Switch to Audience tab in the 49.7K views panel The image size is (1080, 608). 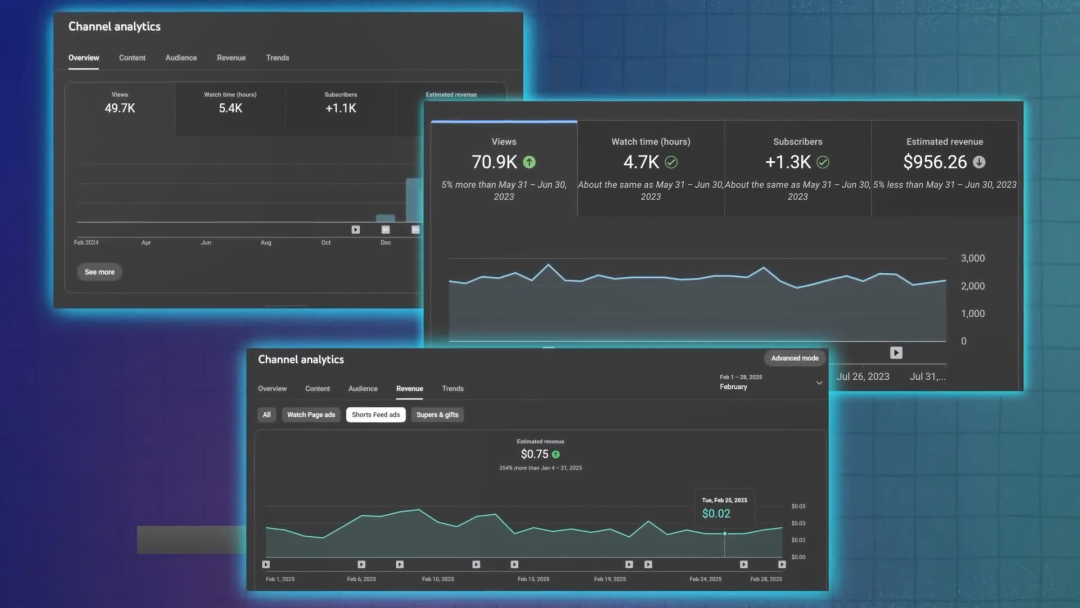[x=181, y=58]
